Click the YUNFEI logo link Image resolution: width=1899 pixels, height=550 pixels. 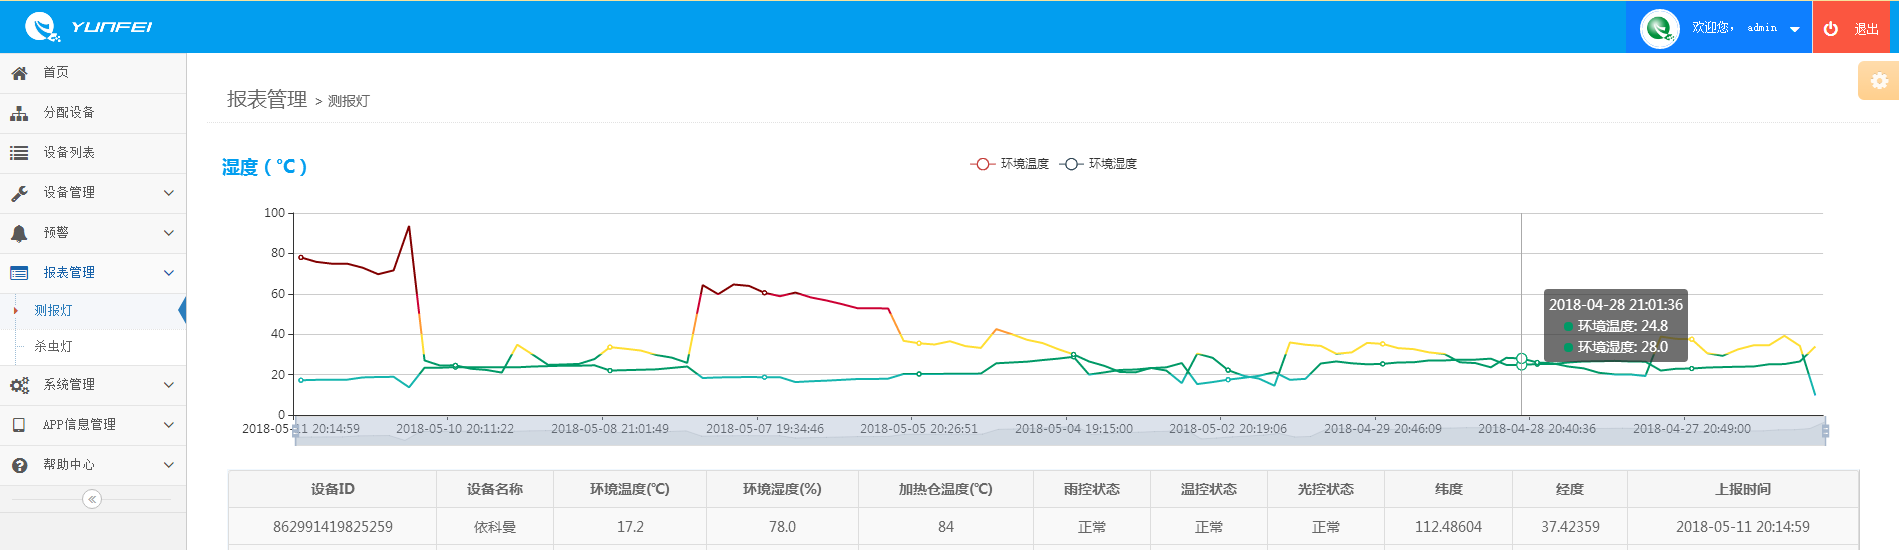point(89,27)
